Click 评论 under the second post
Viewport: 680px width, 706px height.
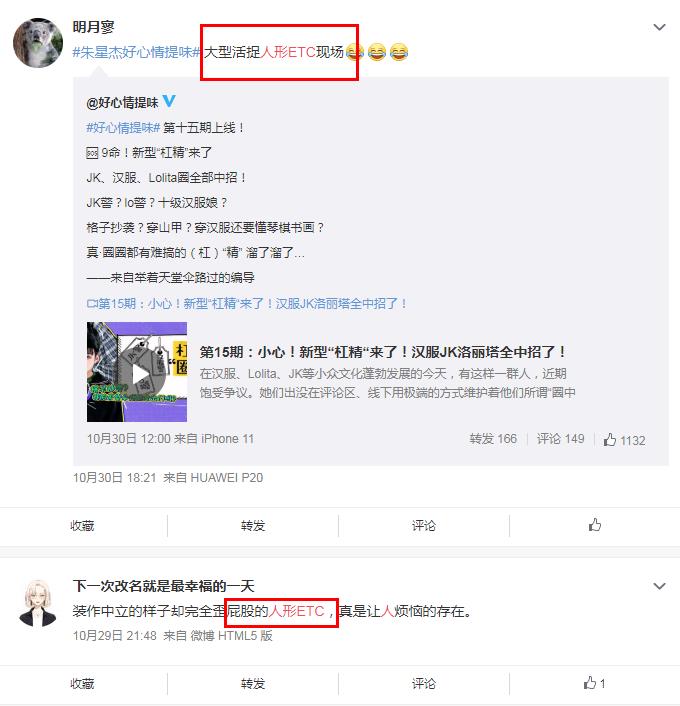pyautogui.click(x=424, y=683)
